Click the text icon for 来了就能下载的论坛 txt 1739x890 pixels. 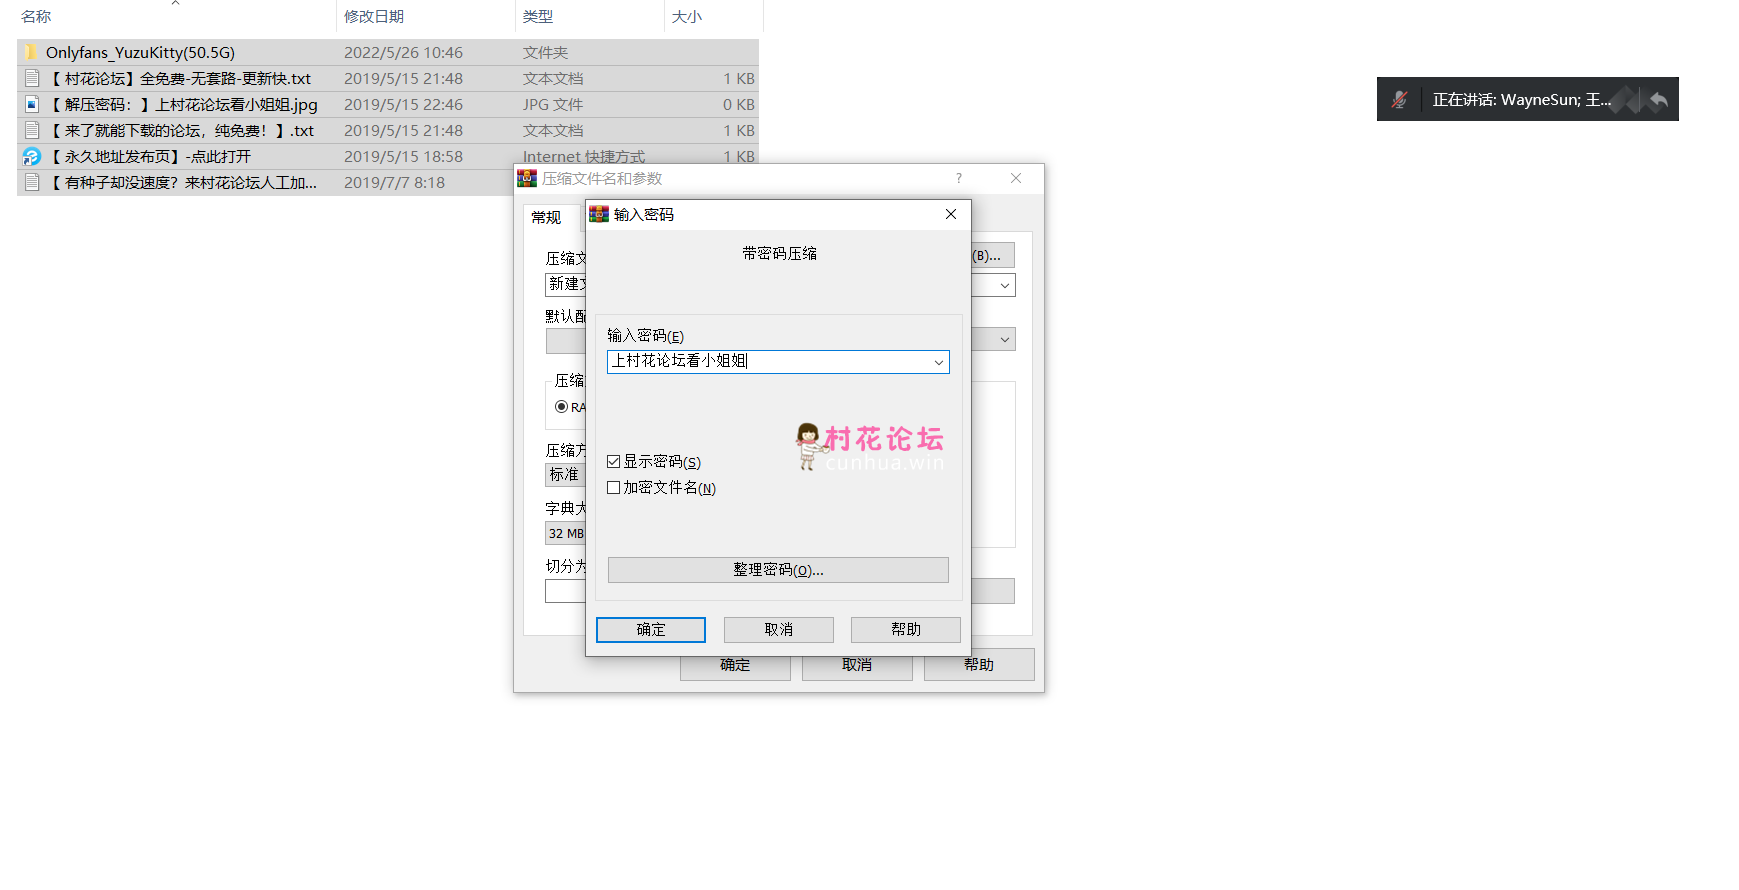[32, 130]
